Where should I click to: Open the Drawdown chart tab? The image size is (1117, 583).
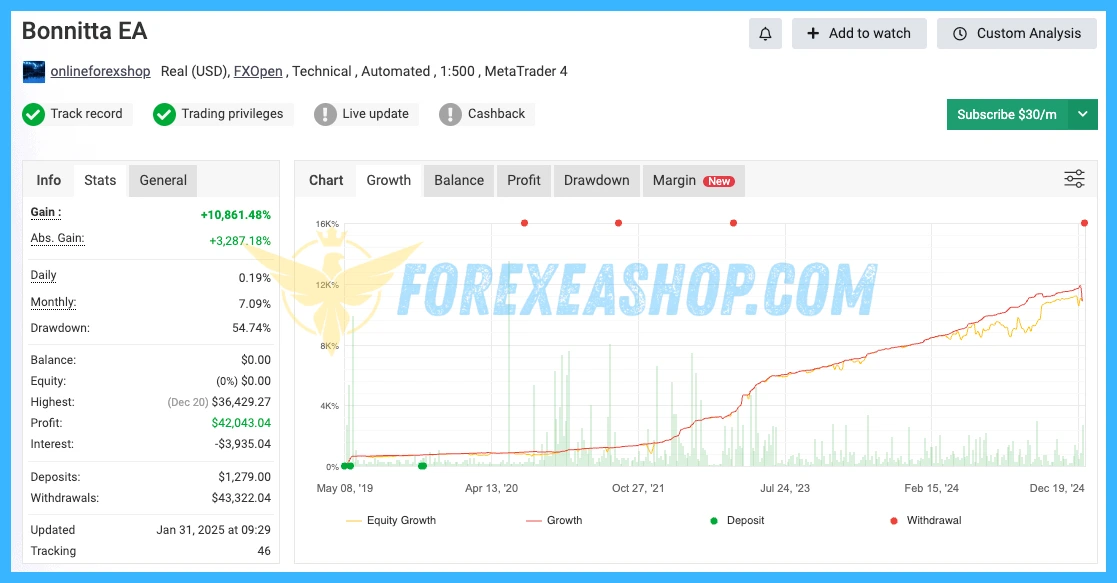tap(596, 180)
